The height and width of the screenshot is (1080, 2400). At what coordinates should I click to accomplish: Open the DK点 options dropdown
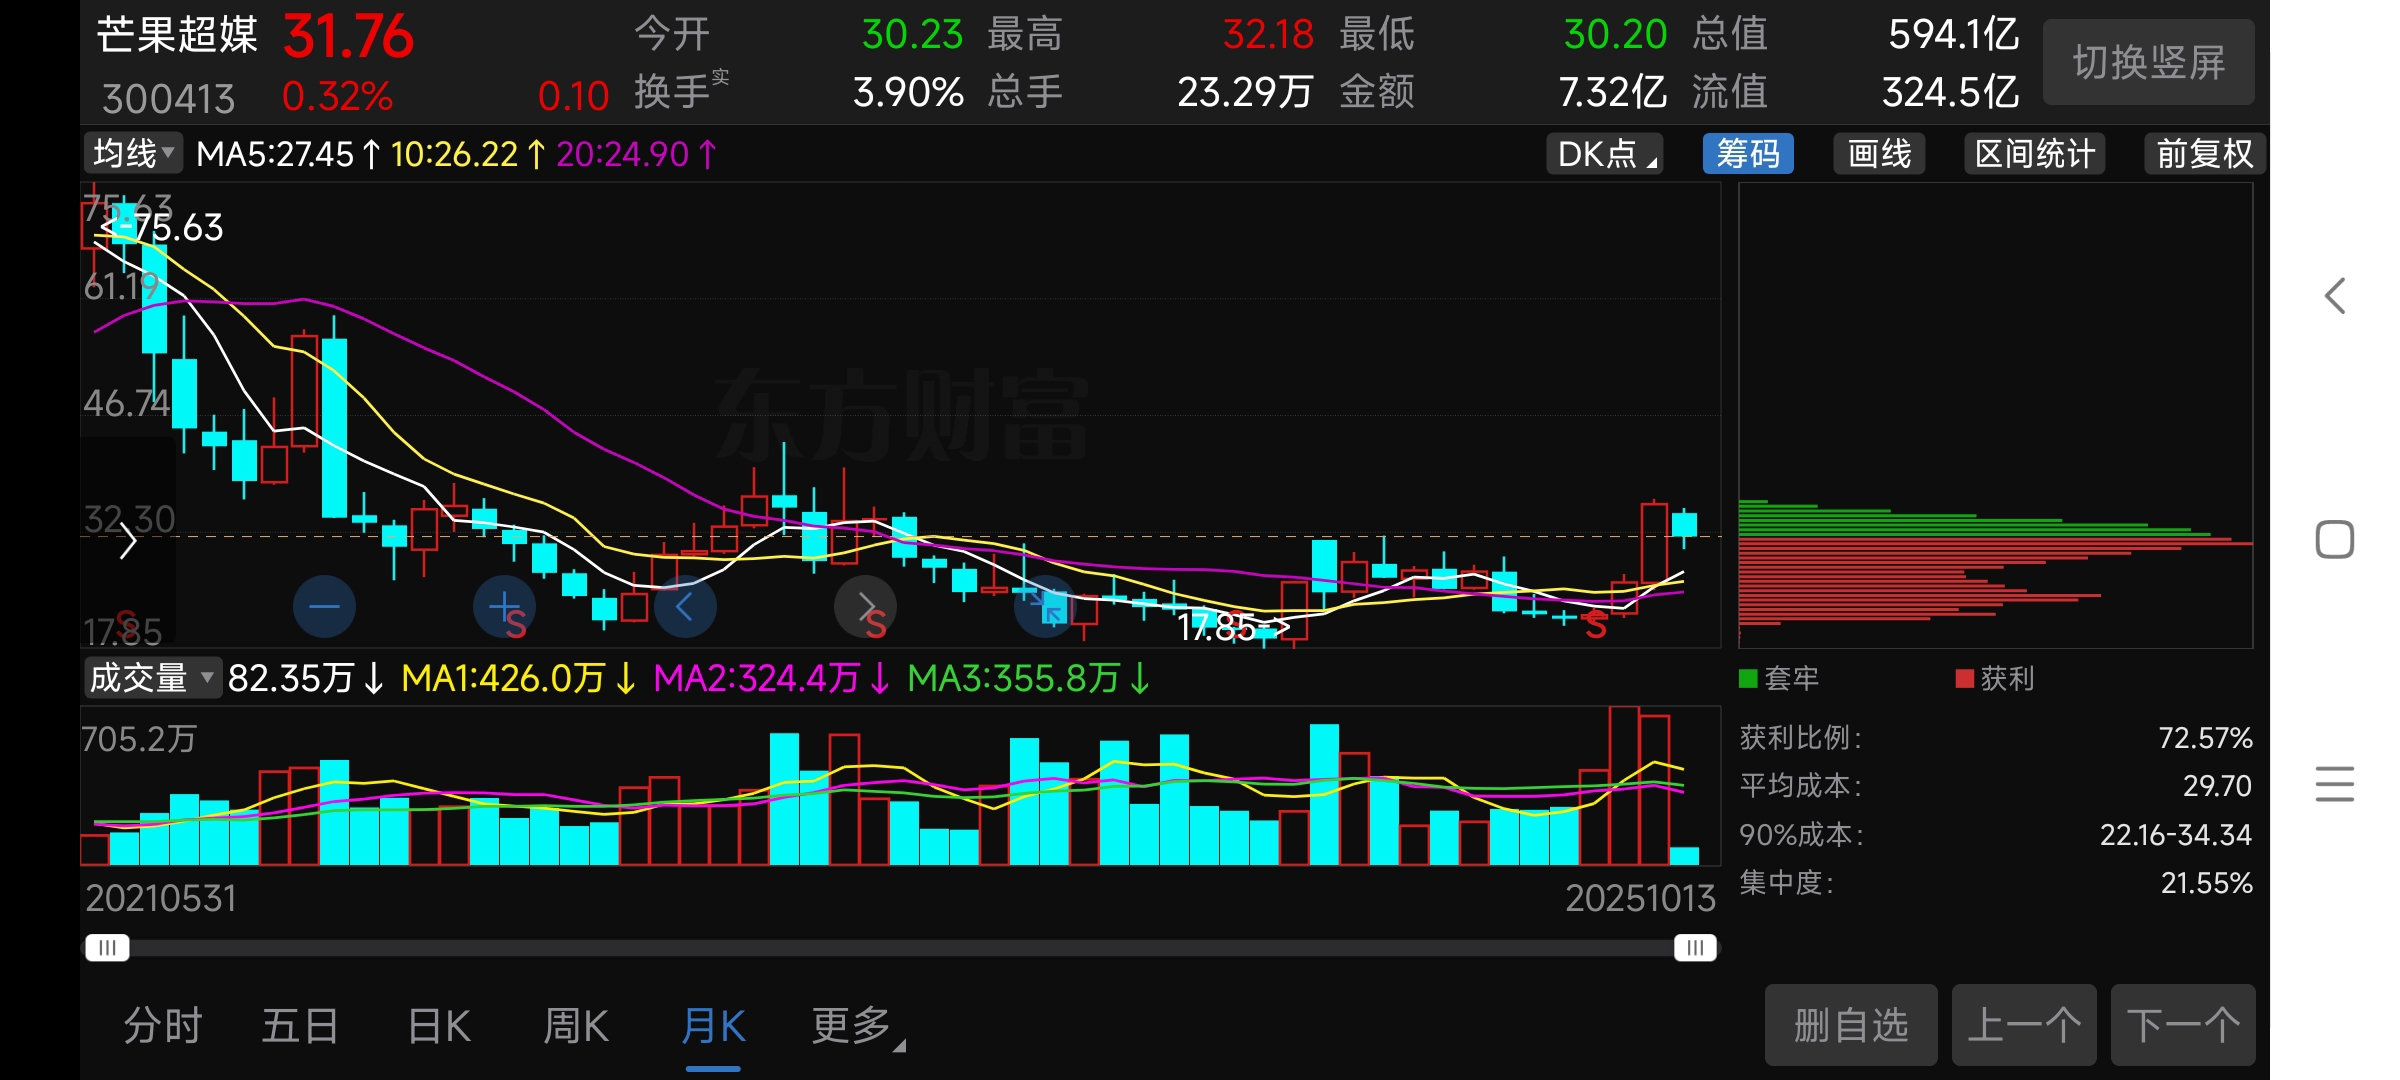(1605, 154)
